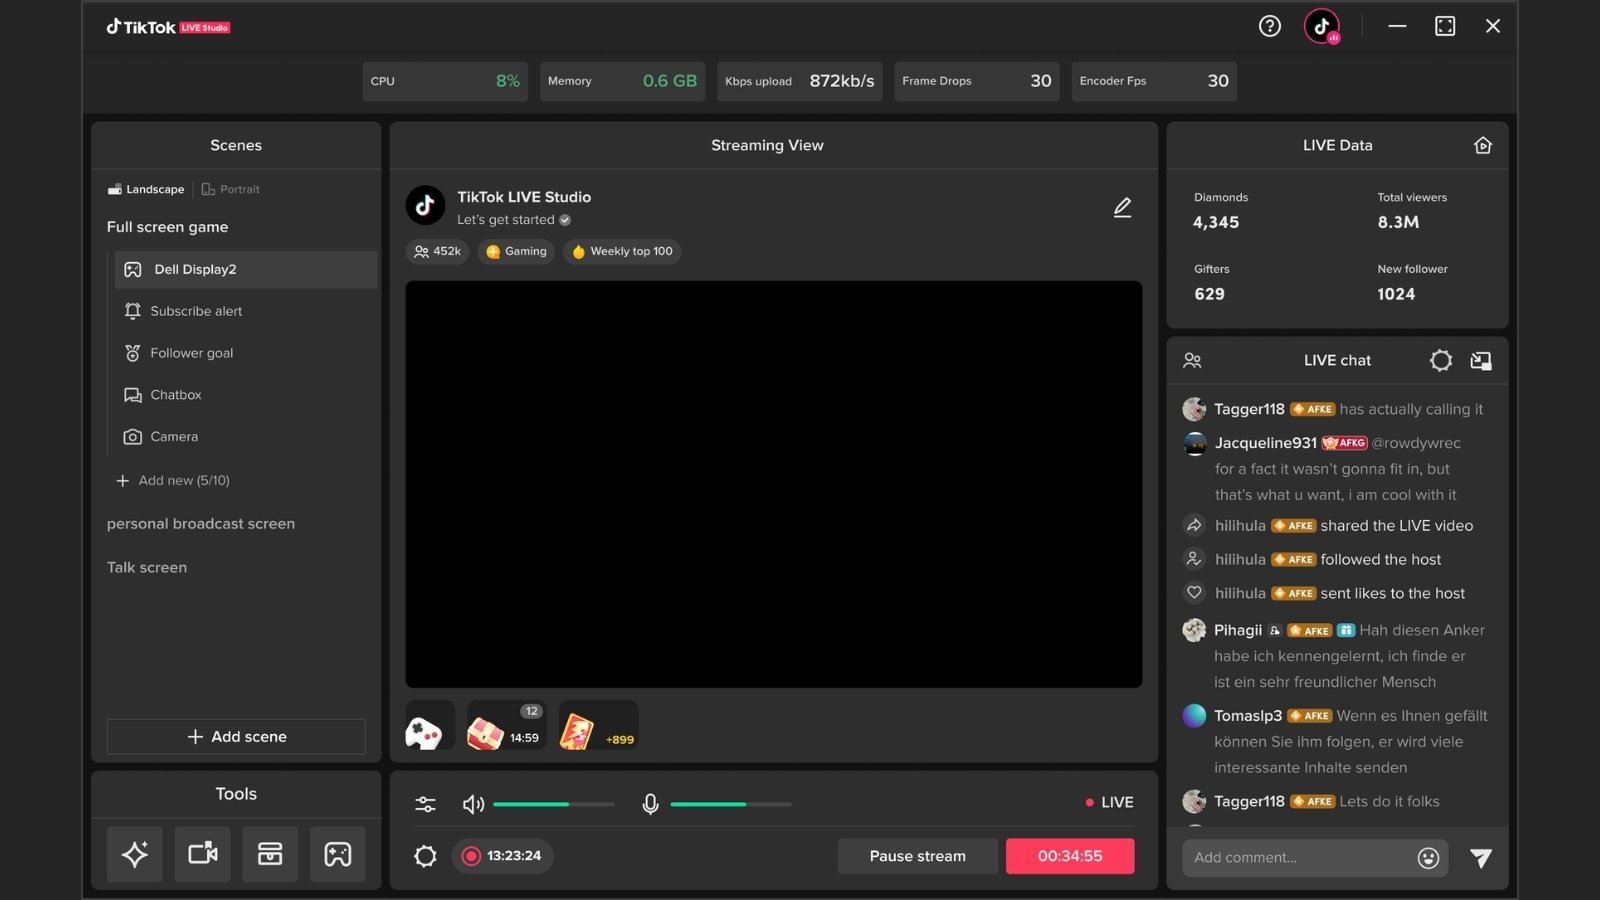Click the Gaming category tag
The width and height of the screenshot is (1600, 900).
pyautogui.click(x=516, y=252)
